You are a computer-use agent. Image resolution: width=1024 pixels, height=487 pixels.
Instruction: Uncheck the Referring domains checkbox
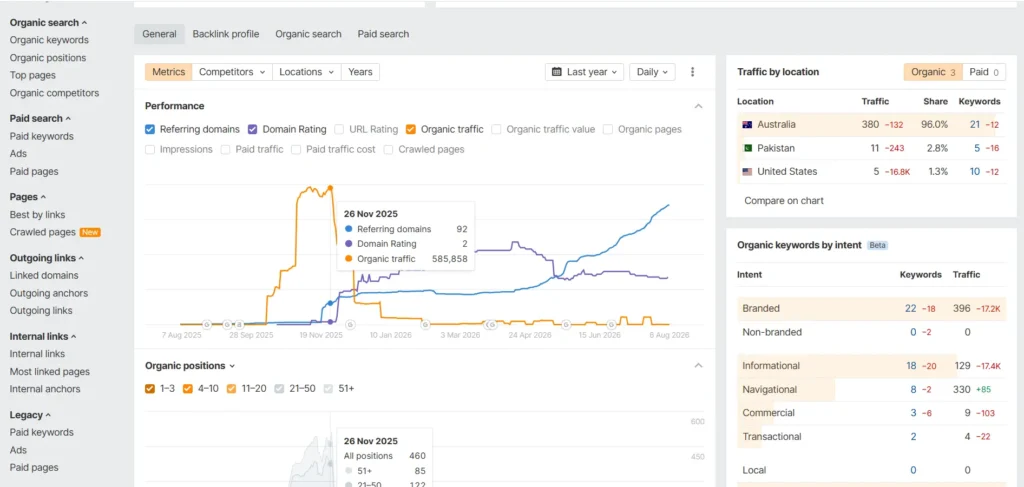[150, 129]
